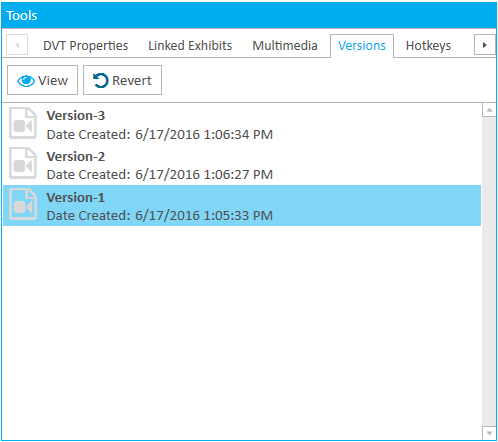The height and width of the screenshot is (442, 498).
Task: Switch to the Hotkeys tab
Action: 428,46
